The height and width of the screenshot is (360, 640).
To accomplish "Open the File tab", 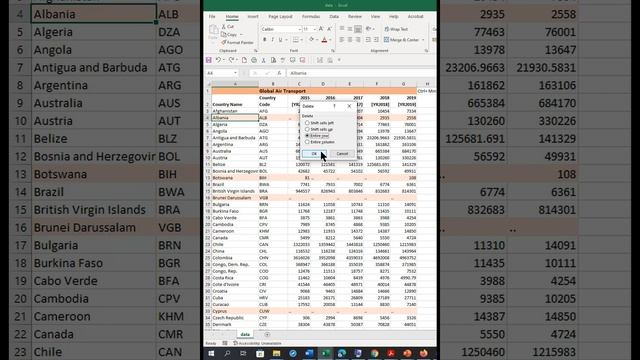I will (212, 17).
